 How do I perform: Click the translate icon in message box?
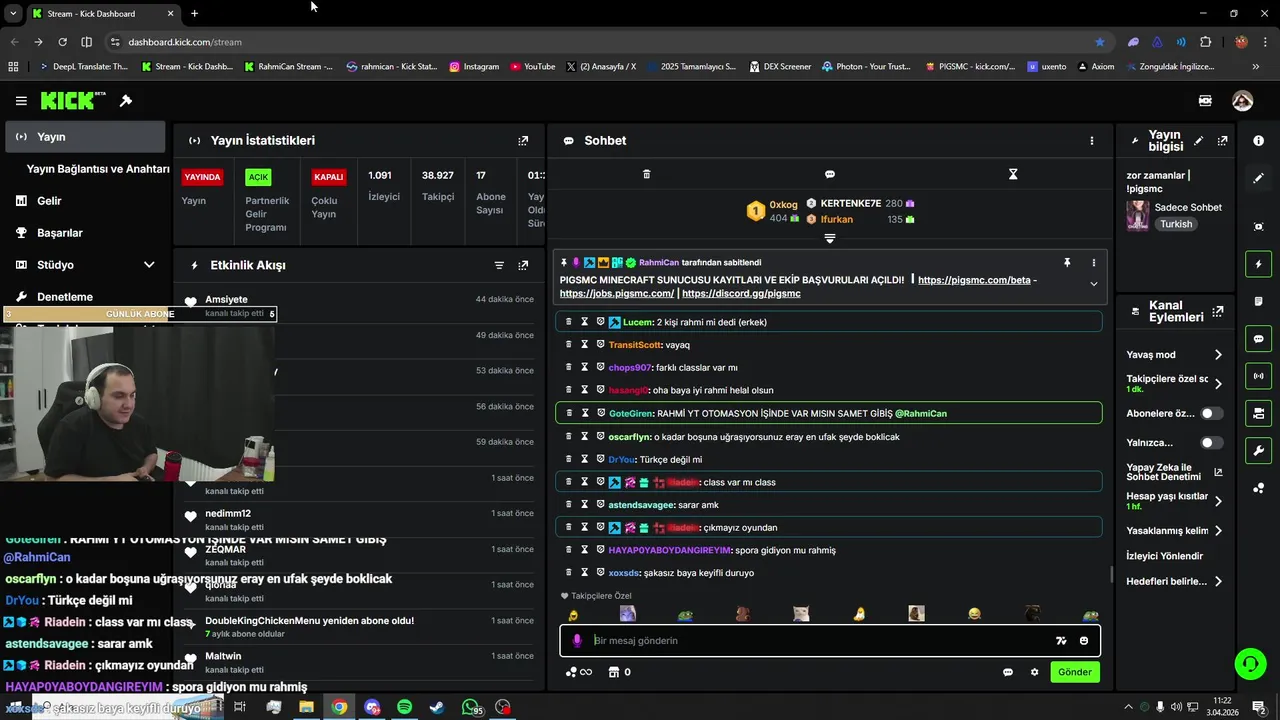coord(1061,641)
